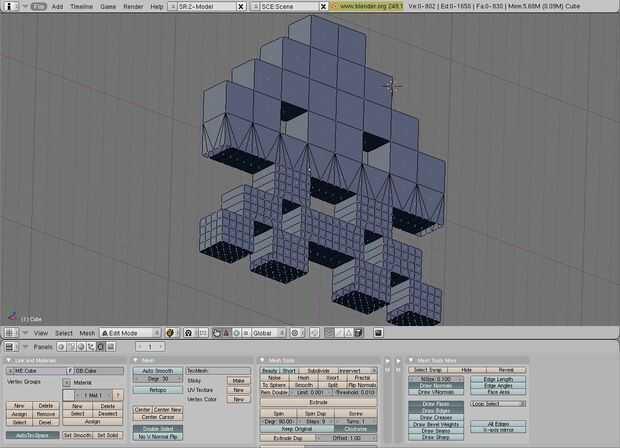The image size is (620, 448).
Task: Select the rotate manipulator circle icon
Action: (236, 333)
